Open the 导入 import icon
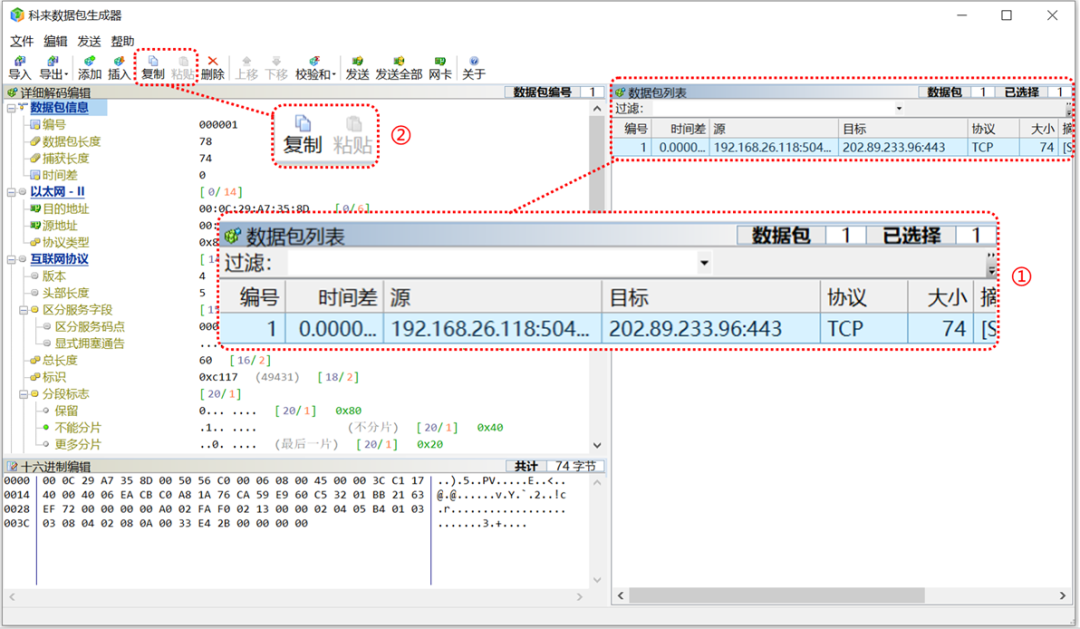1080x629 pixels. (17, 65)
